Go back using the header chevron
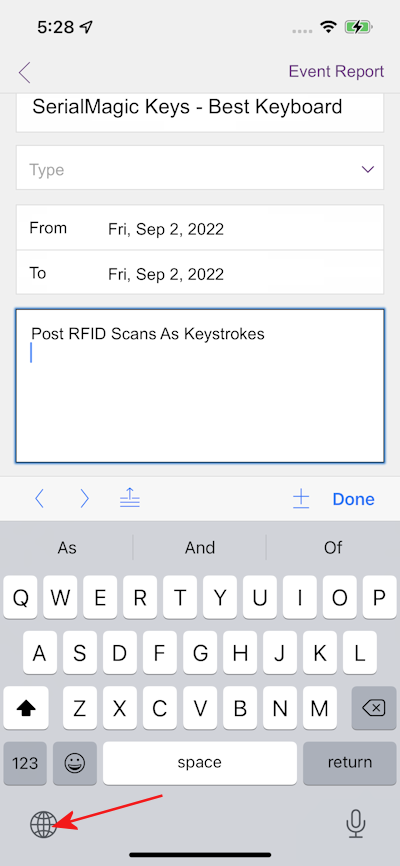 pos(24,72)
